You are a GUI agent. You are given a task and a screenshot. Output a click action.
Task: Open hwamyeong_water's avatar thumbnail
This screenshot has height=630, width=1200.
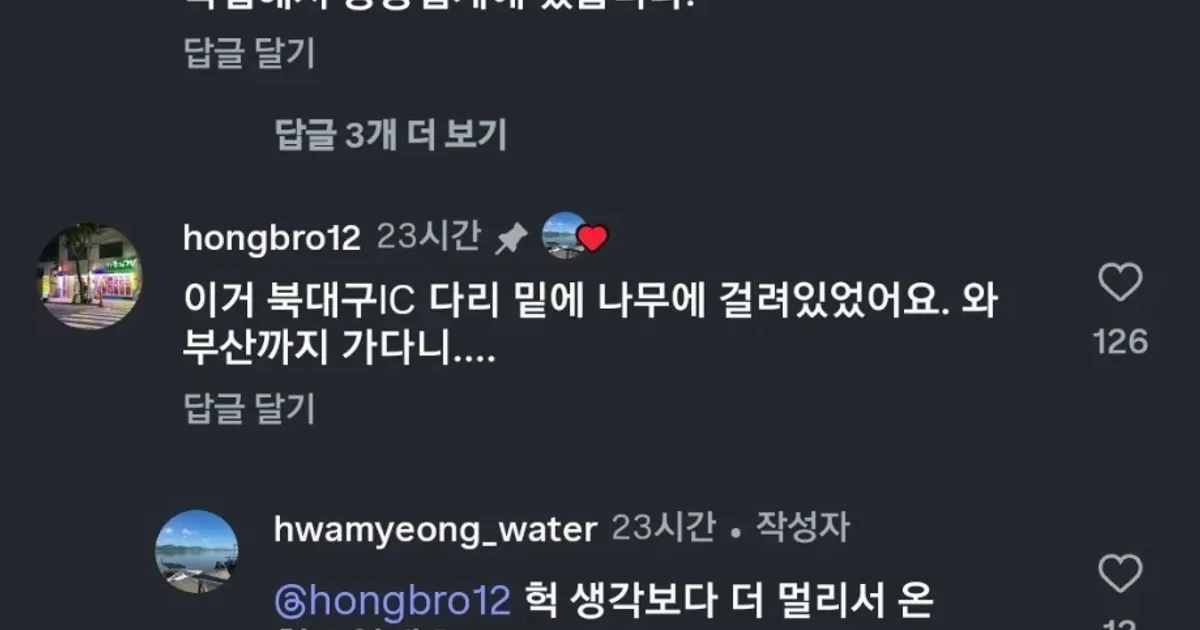pyautogui.click(x=197, y=551)
